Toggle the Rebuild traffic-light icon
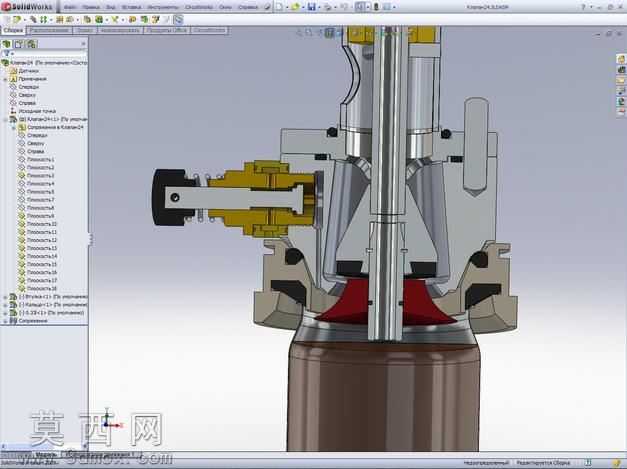Screen dimensions: 627x469 pos(376,7)
